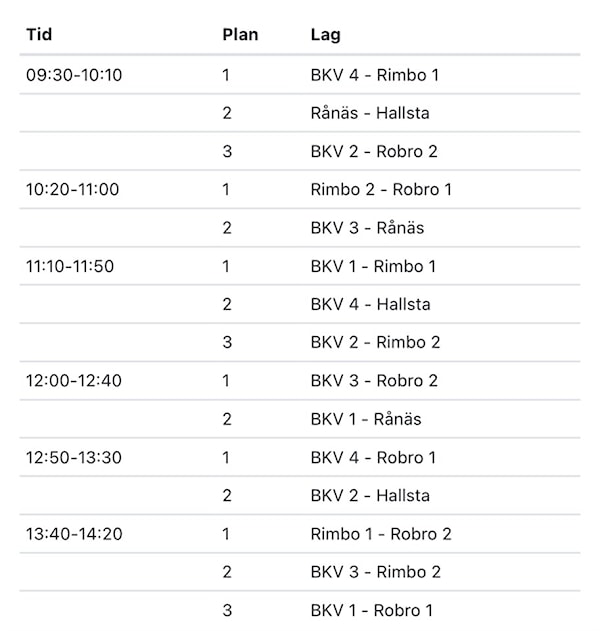Select the 09:30-10:10 time slot
This screenshot has width=600, height=631.
74,75
